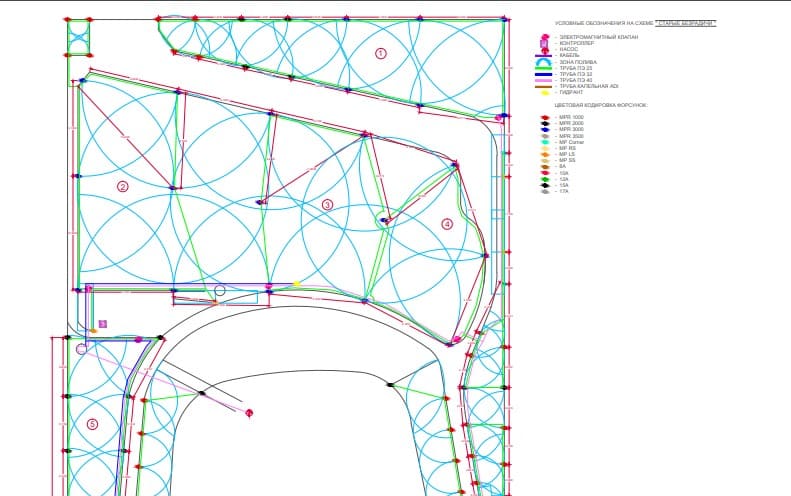Click the "MP LS" nozzle label
This screenshot has width=791, height=496.
[567, 154]
